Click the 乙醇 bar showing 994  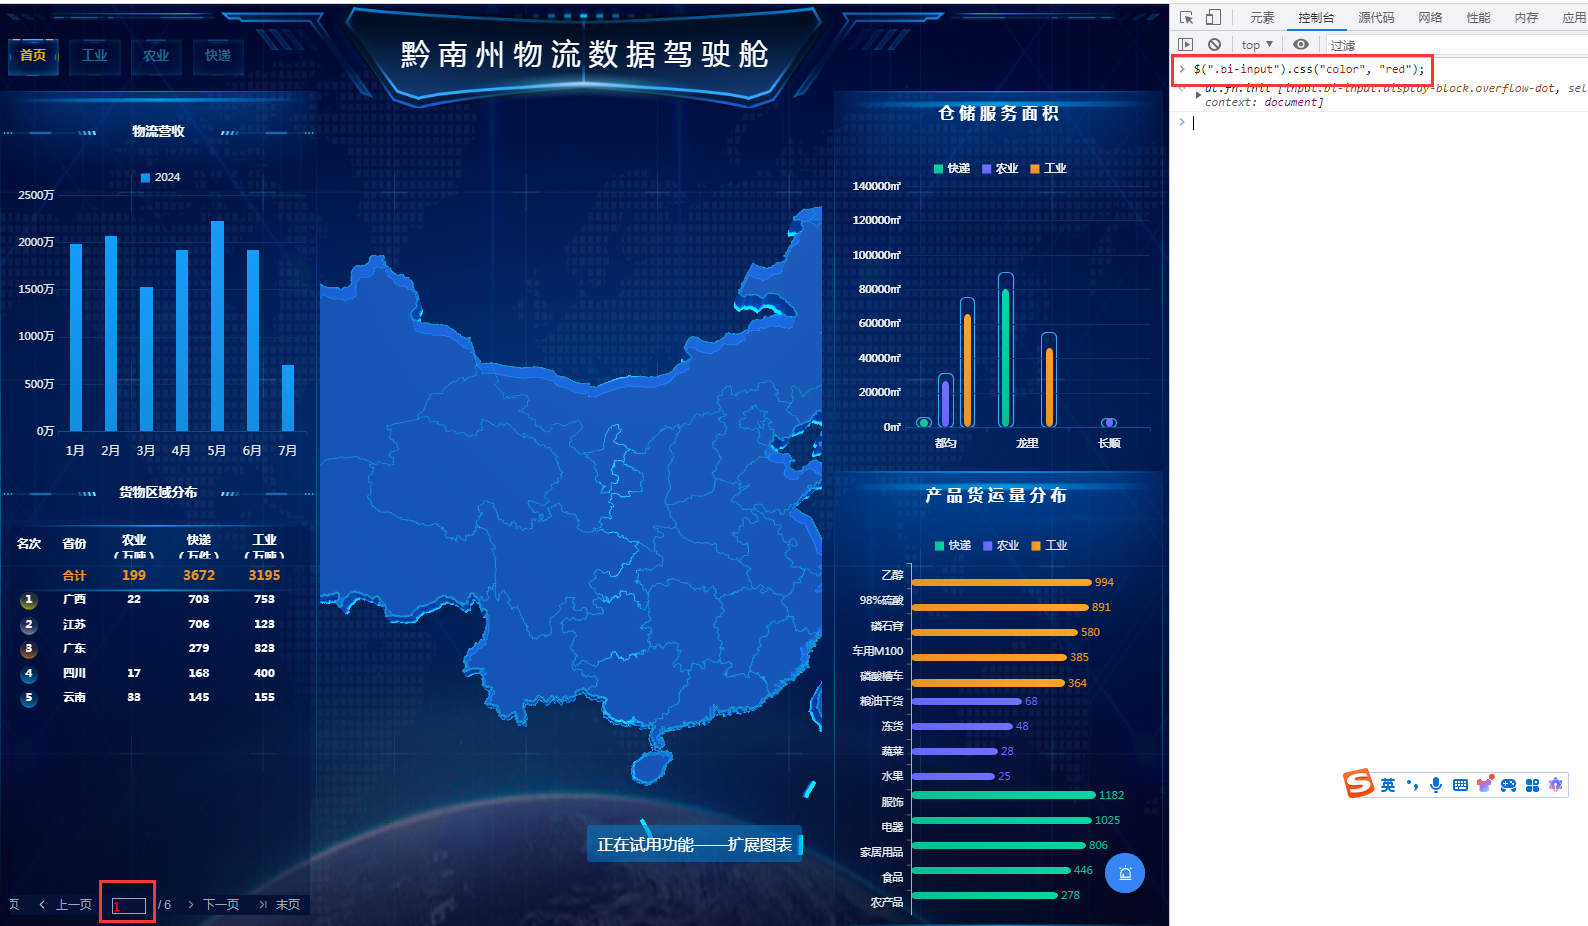pyautogui.click(x=1002, y=582)
